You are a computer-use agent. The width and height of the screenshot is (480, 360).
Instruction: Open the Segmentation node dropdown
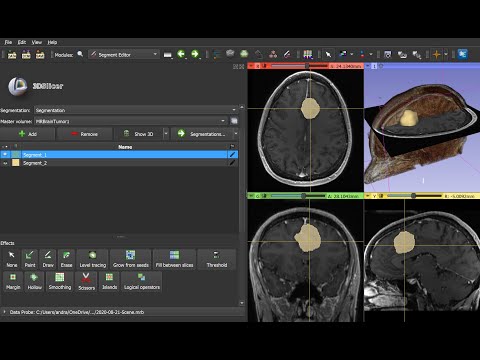tap(136, 110)
